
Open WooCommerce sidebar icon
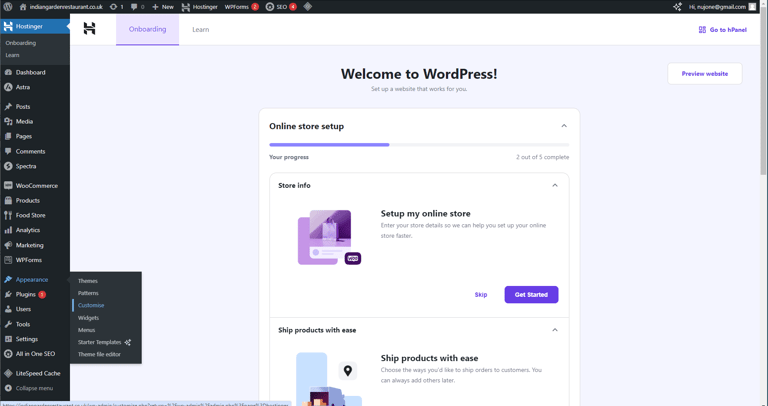8,186
